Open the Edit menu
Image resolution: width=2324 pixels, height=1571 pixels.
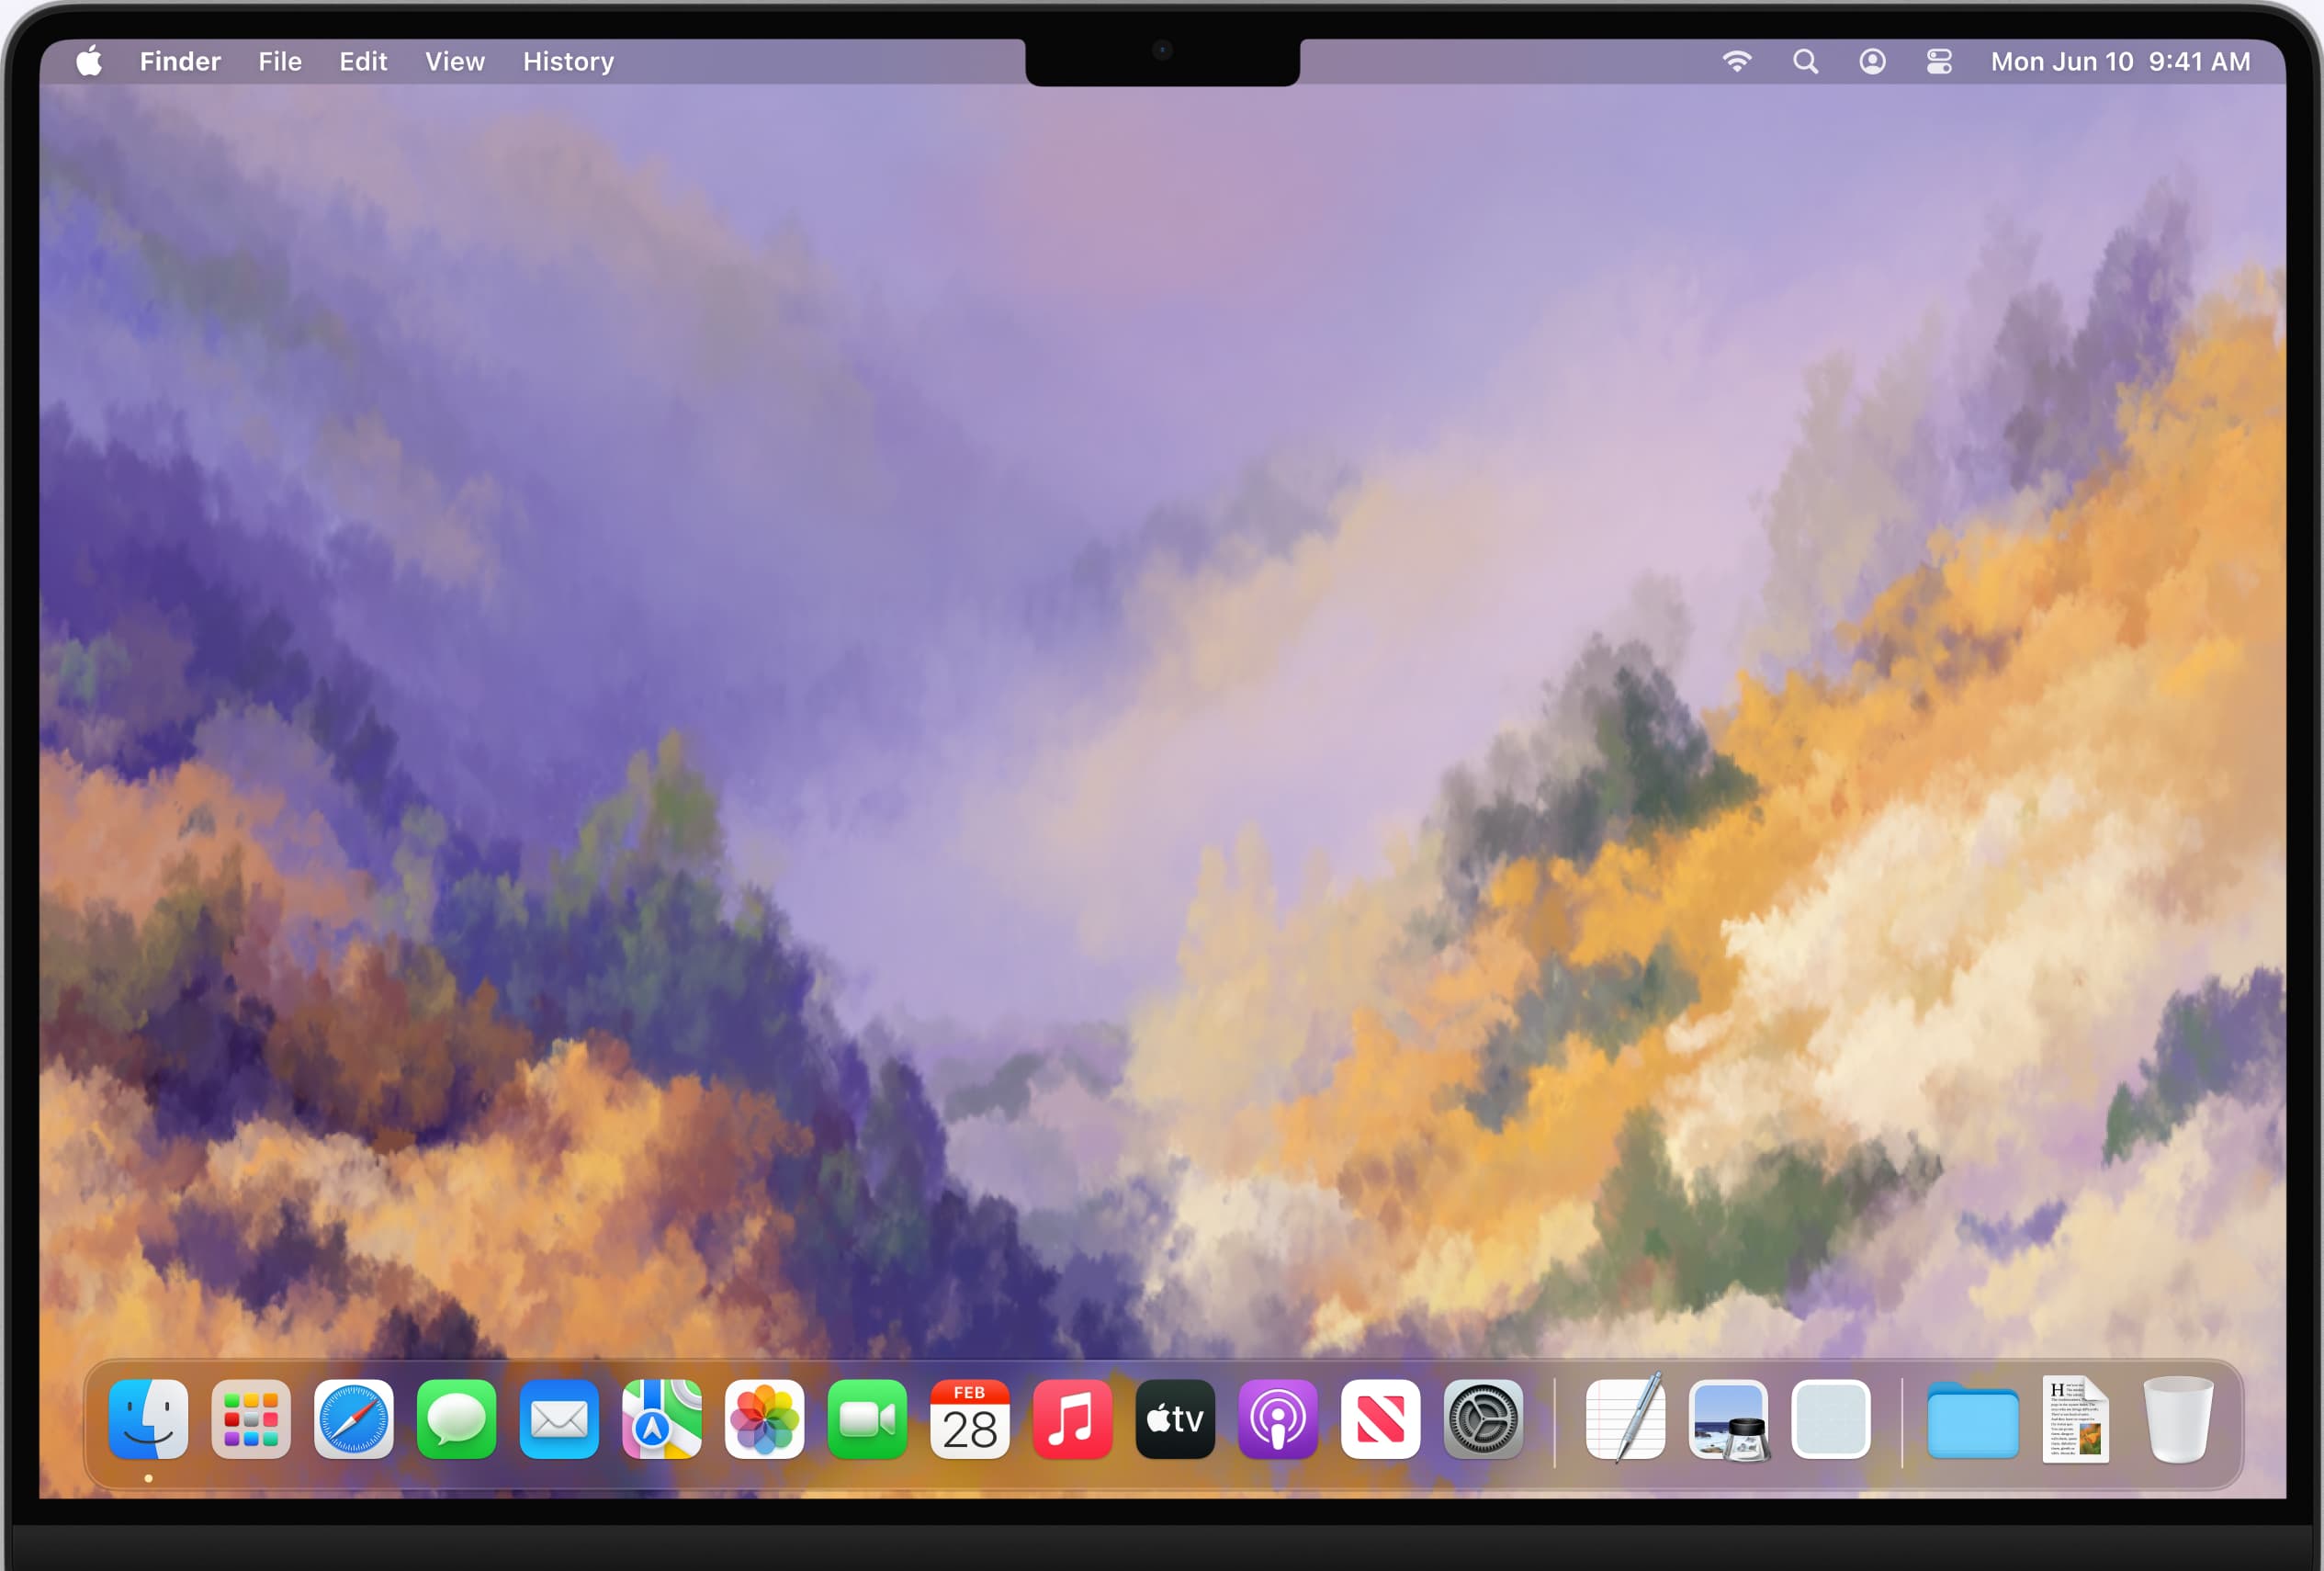[363, 61]
